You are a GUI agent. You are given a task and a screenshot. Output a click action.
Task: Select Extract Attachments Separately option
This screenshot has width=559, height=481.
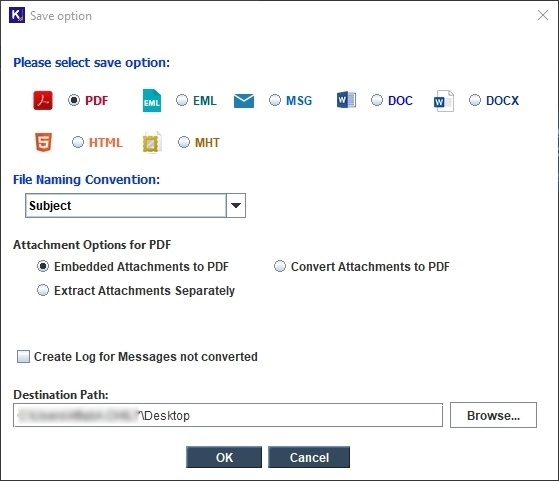click(x=43, y=290)
